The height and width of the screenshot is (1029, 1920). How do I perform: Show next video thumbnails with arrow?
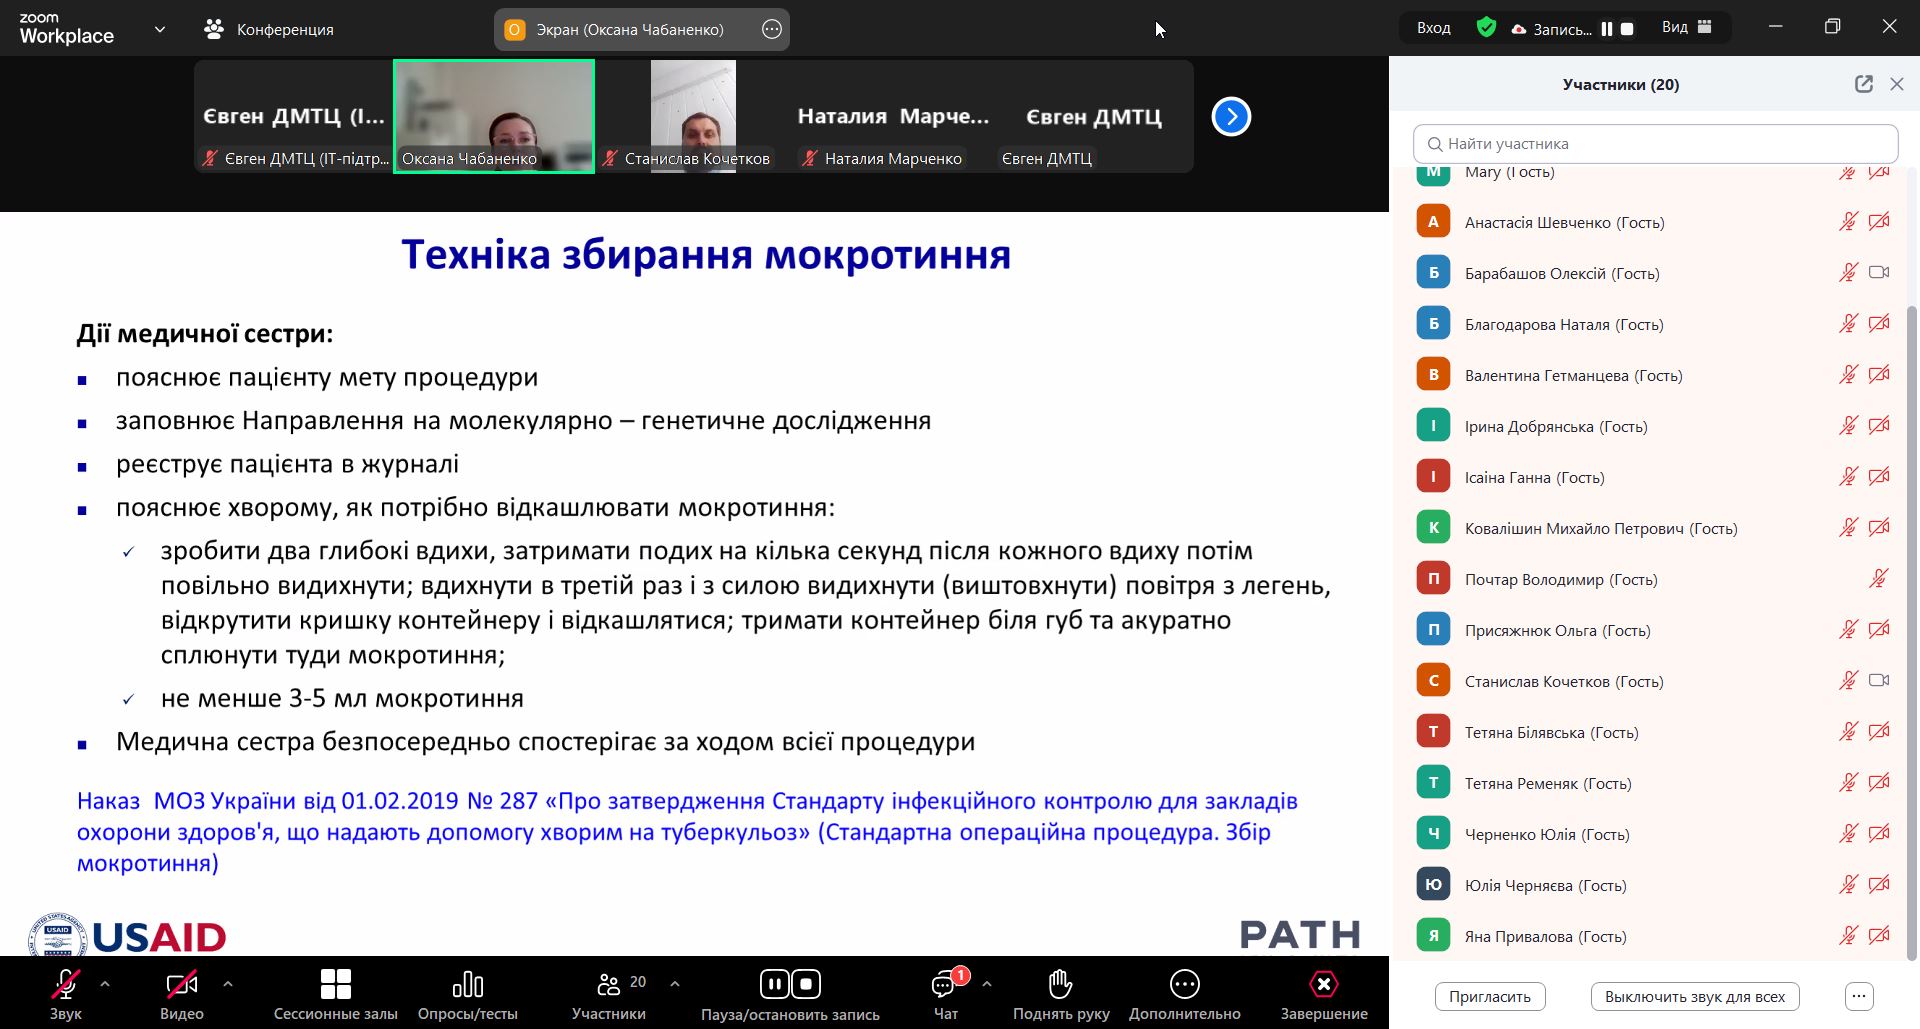(x=1231, y=117)
